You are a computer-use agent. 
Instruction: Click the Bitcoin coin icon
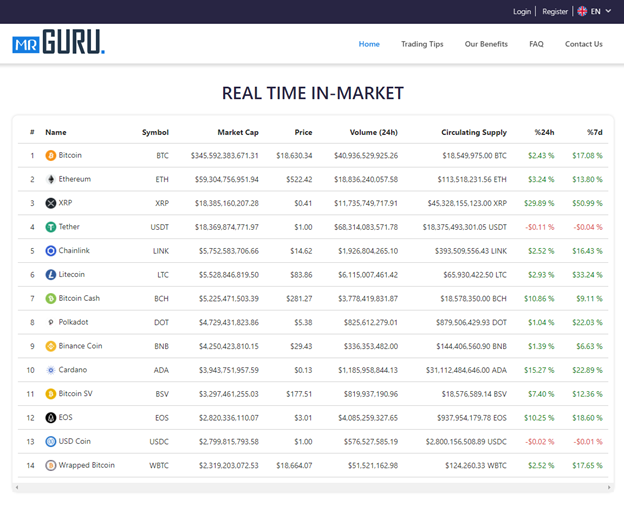tap(51, 155)
